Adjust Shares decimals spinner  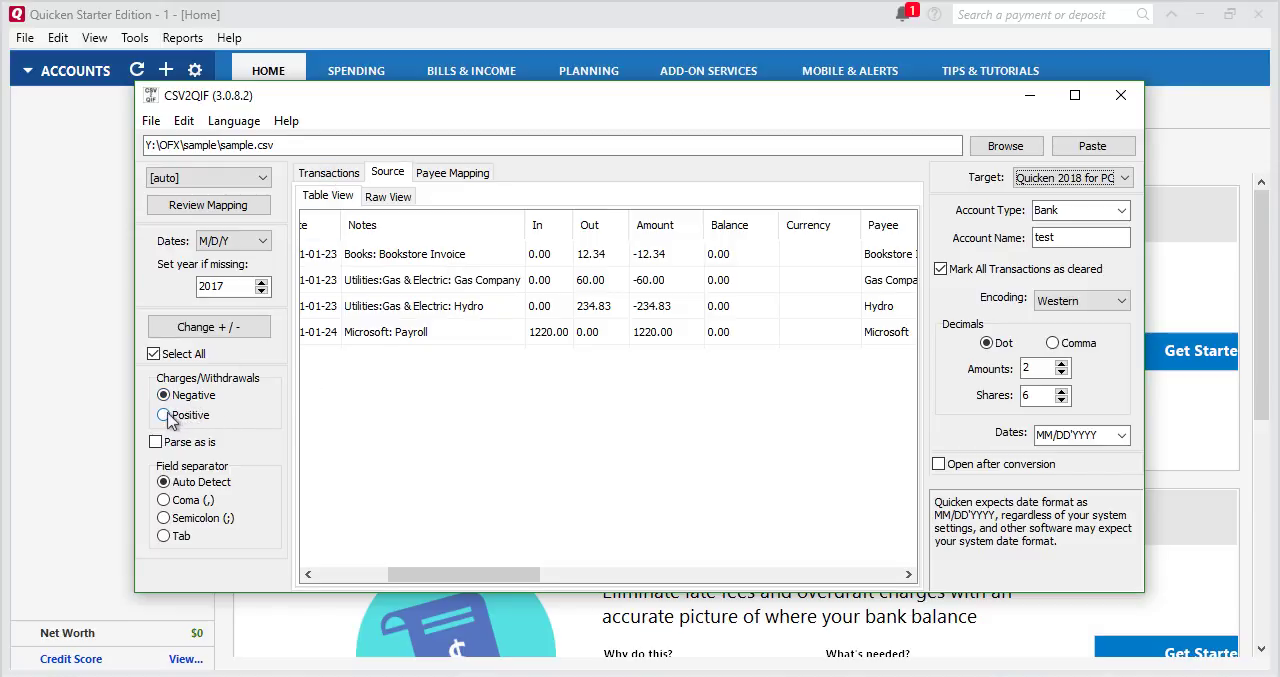click(1062, 396)
